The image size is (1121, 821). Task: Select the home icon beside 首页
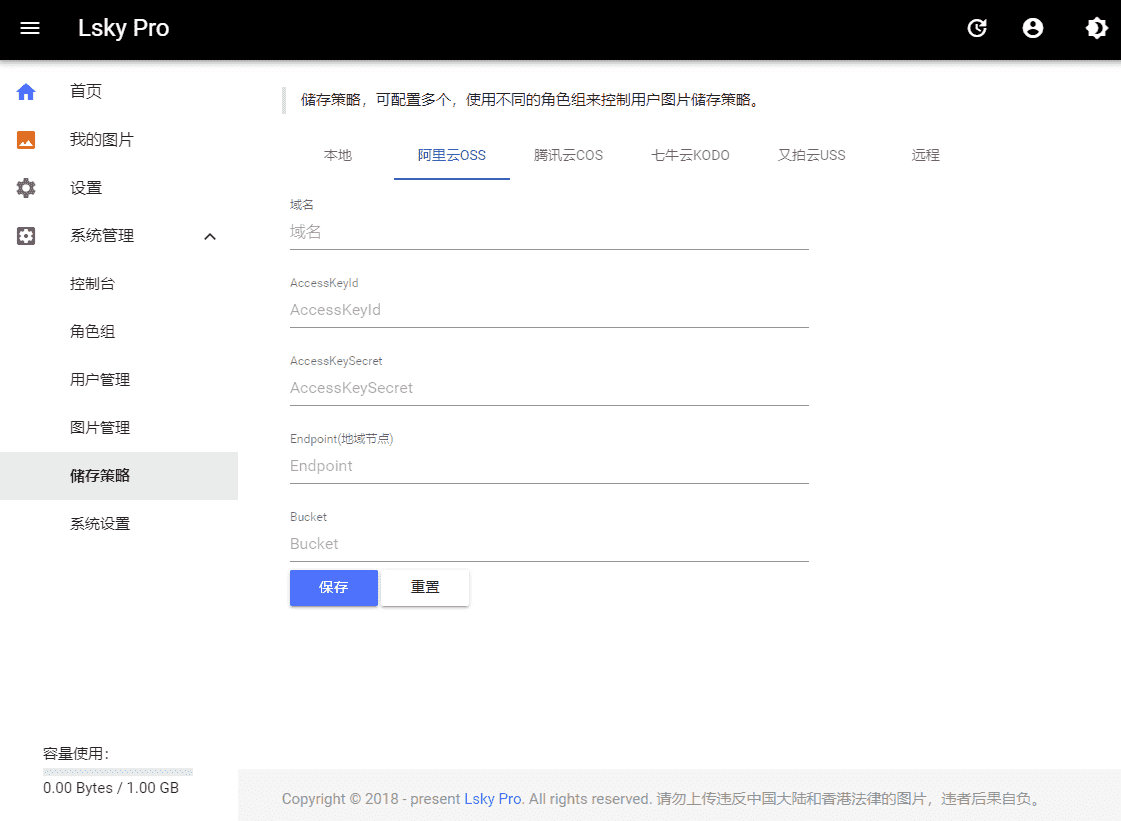tap(25, 91)
